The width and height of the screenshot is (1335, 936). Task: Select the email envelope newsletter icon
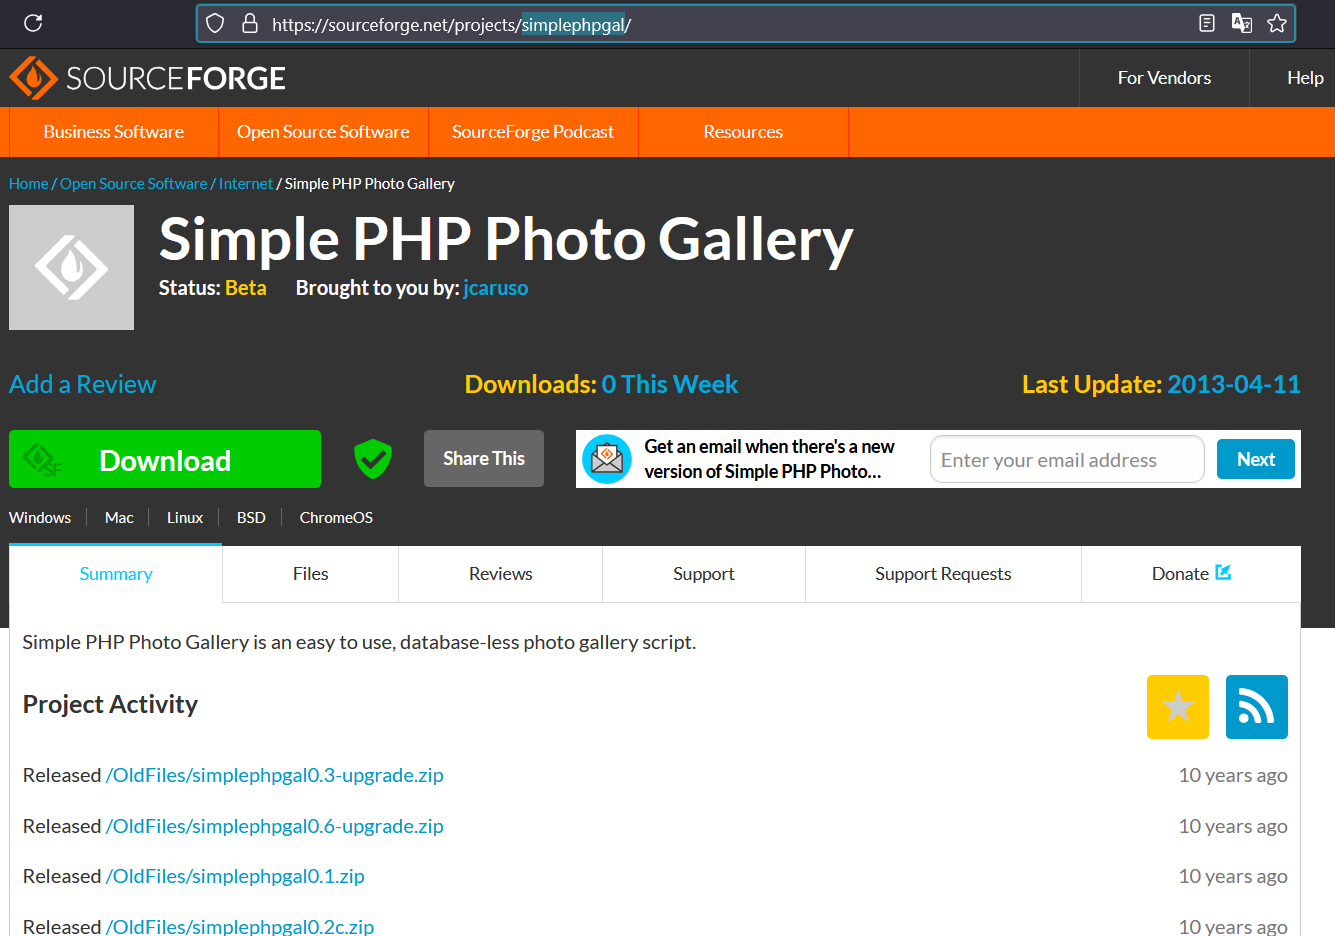click(607, 459)
